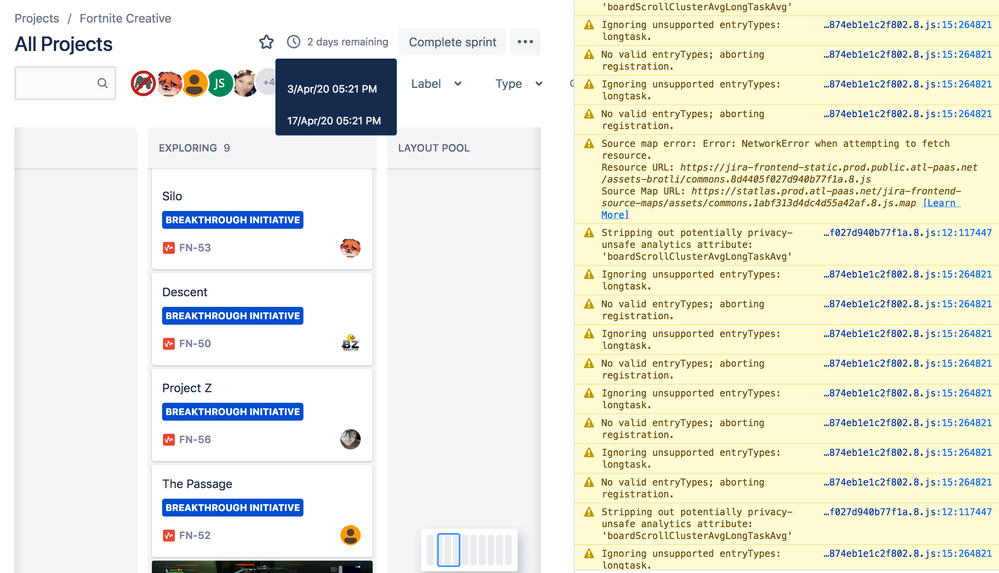Click the 3/Apr/20 05:21 PM tooltip date
This screenshot has width=999, height=573.
point(332,89)
